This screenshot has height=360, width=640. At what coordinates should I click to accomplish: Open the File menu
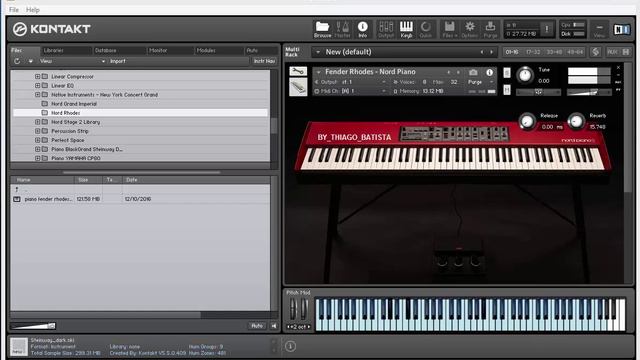14,10
